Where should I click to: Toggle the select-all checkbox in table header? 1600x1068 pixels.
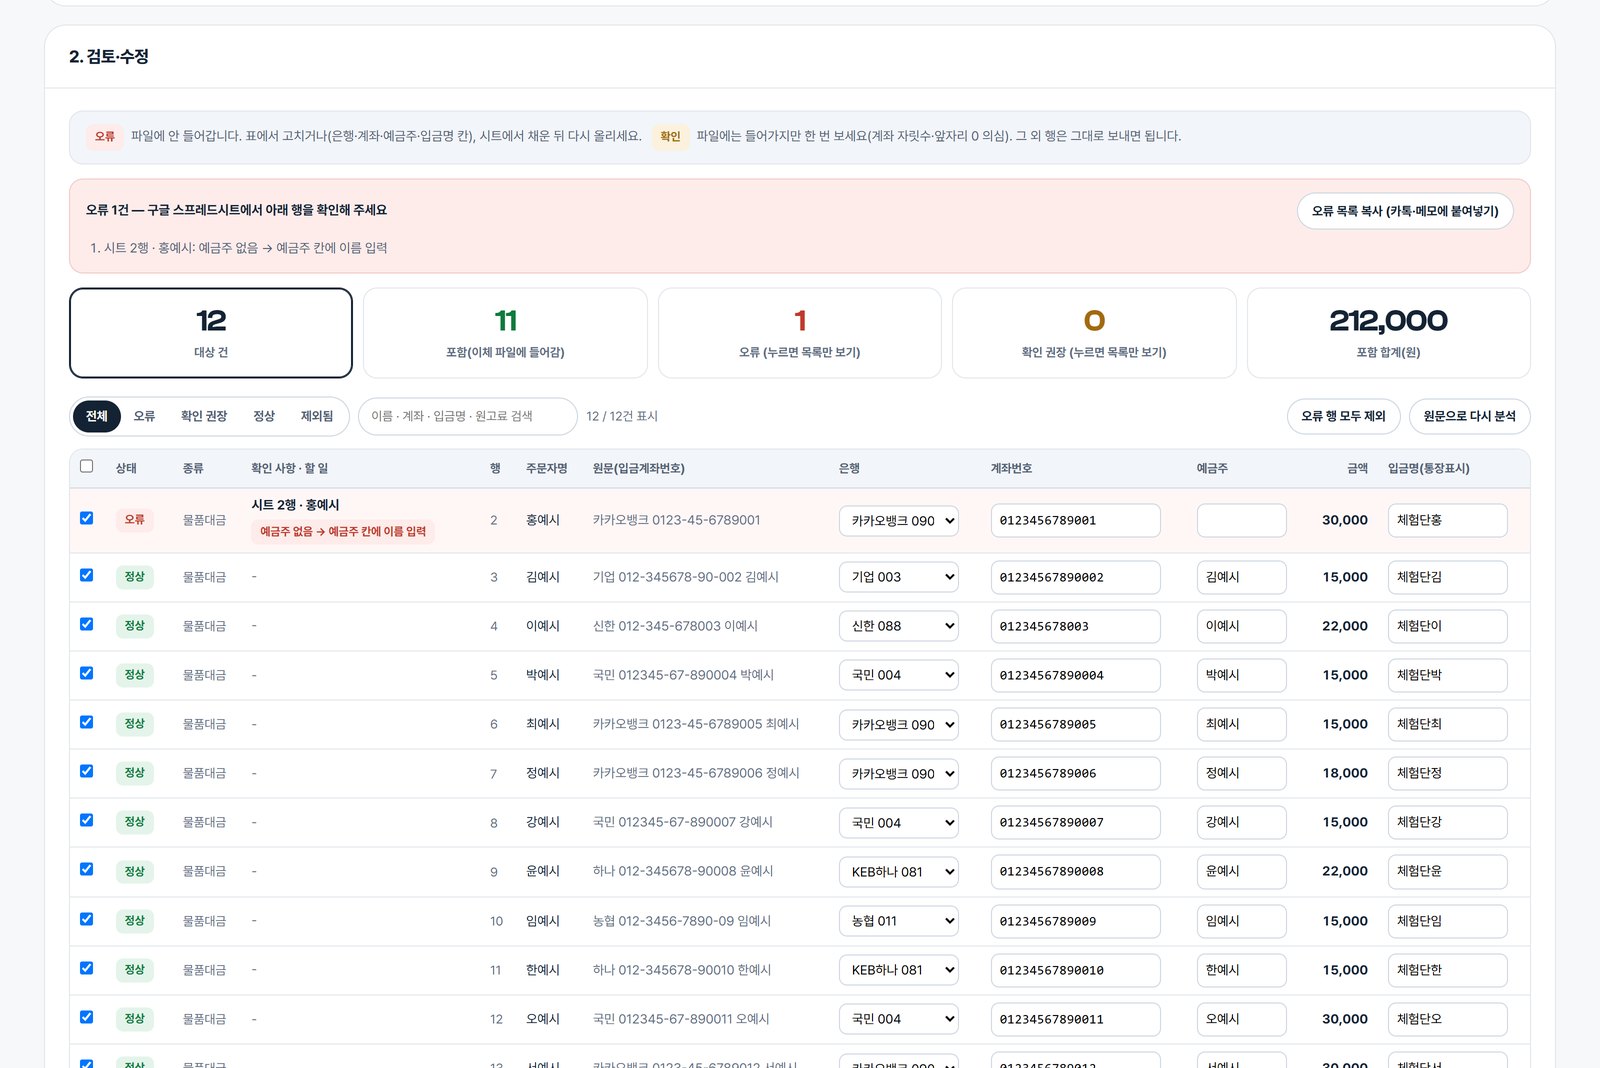87,466
